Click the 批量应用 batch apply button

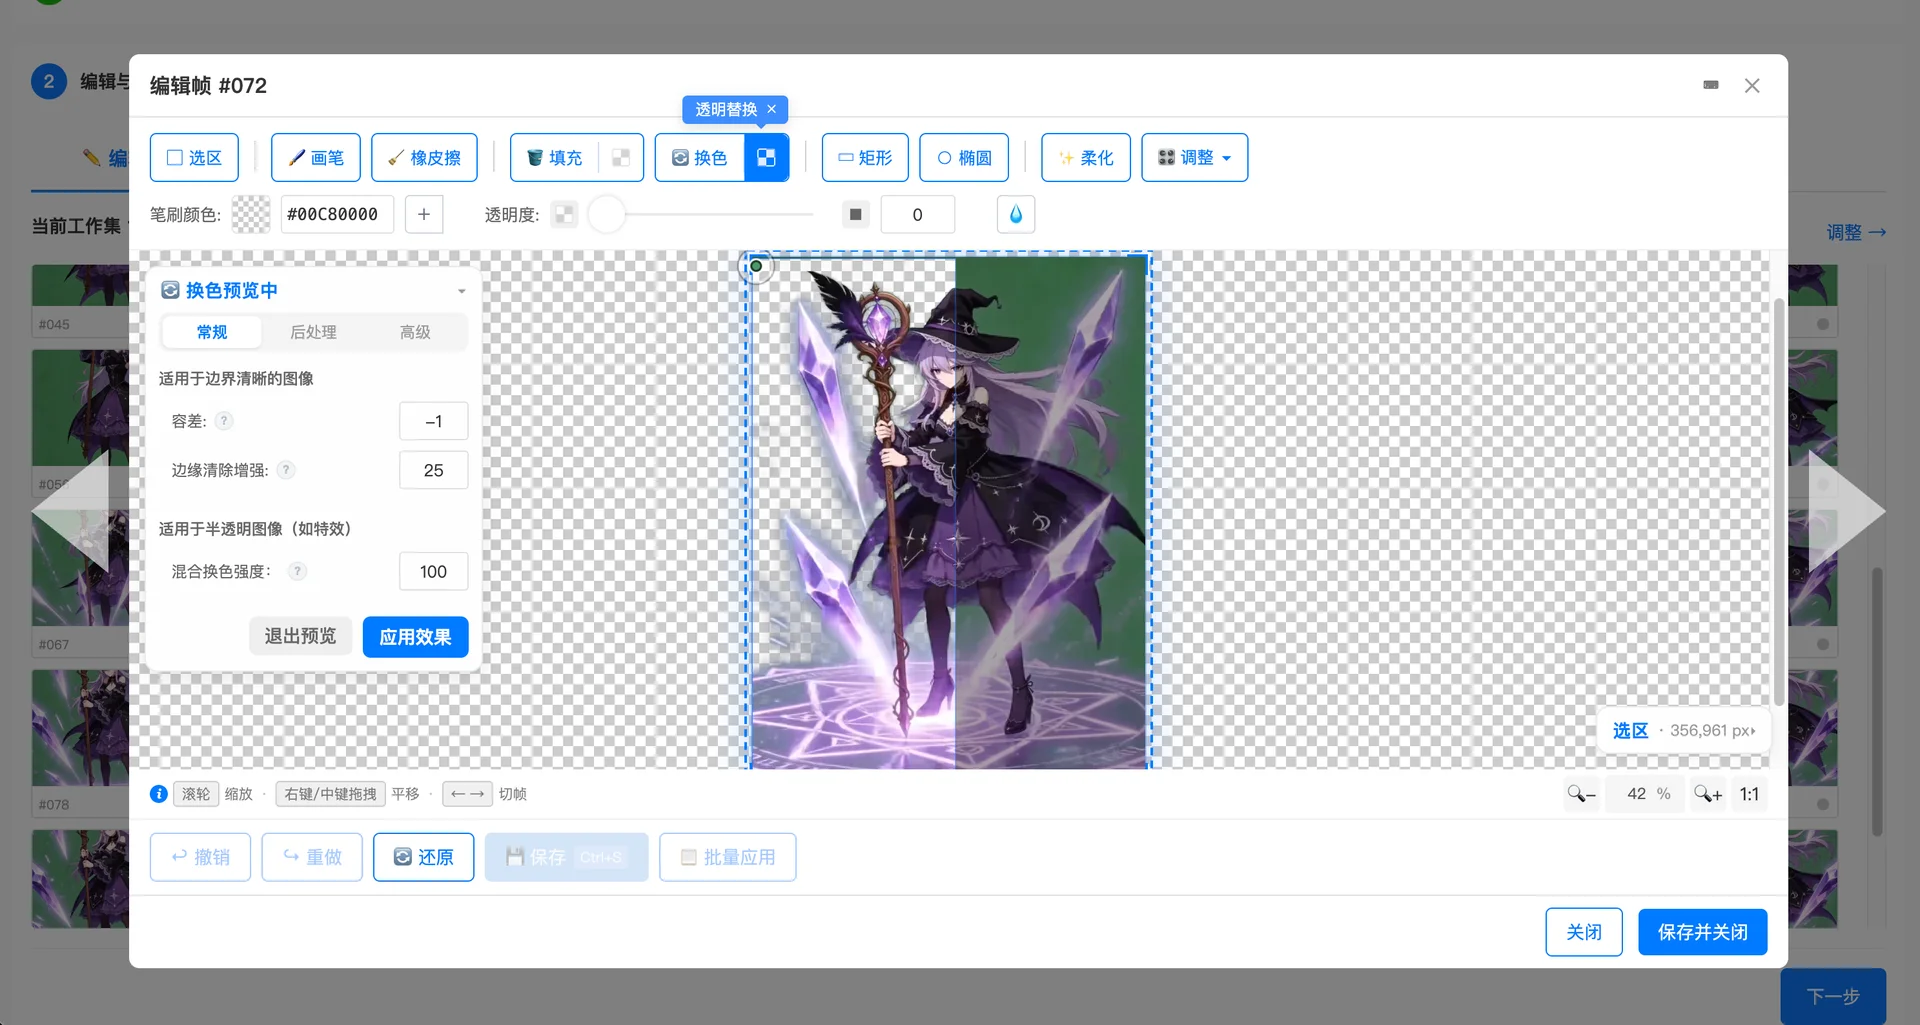pyautogui.click(x=728, y=857)
